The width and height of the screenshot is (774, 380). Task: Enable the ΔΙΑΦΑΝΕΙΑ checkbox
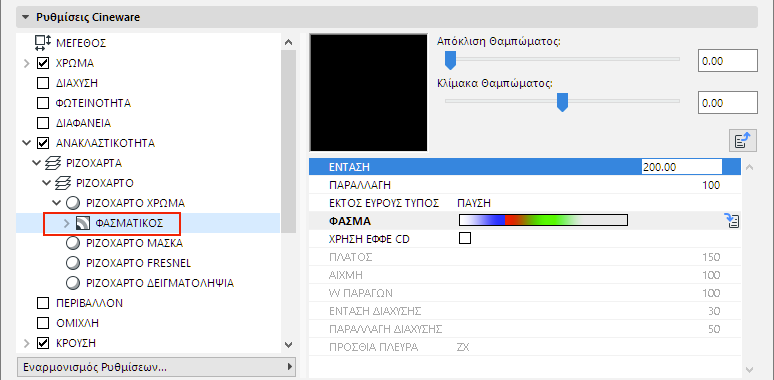(43, 123)
